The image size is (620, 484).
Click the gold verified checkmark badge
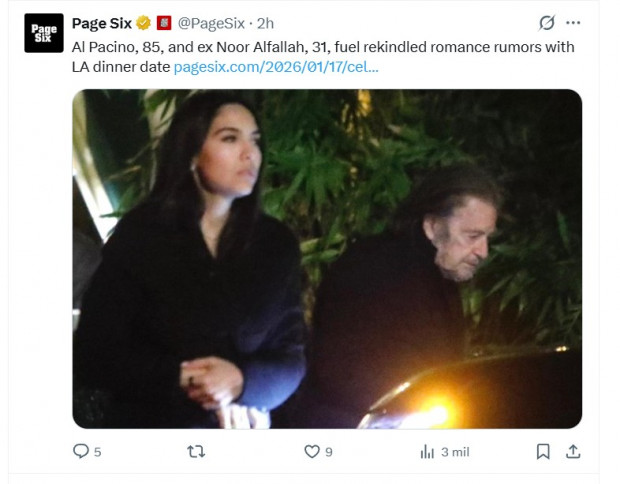tap(144, 23)
